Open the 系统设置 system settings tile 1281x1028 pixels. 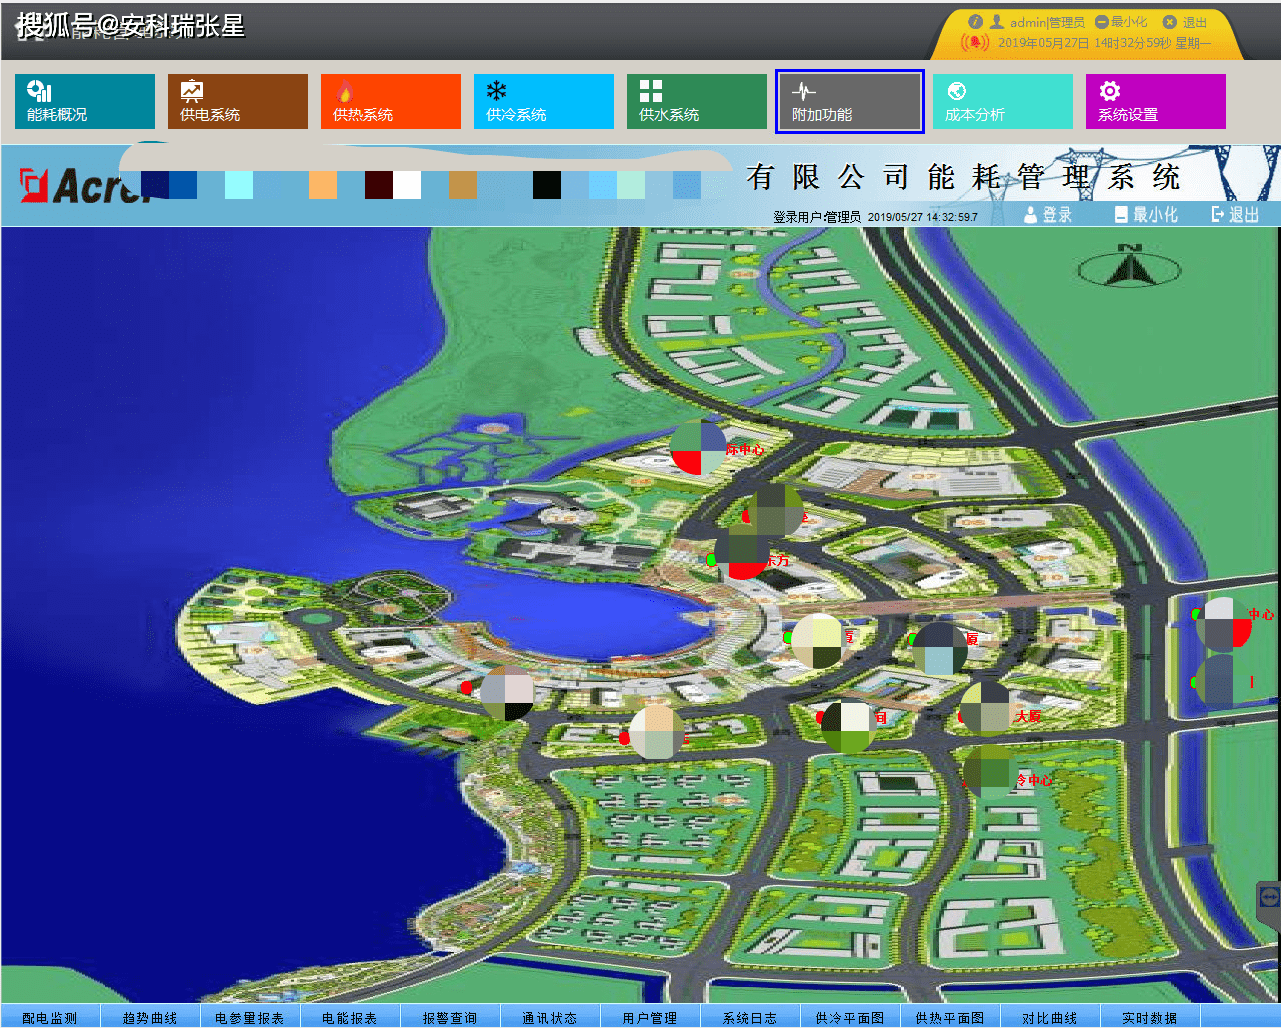(1156, 101)
